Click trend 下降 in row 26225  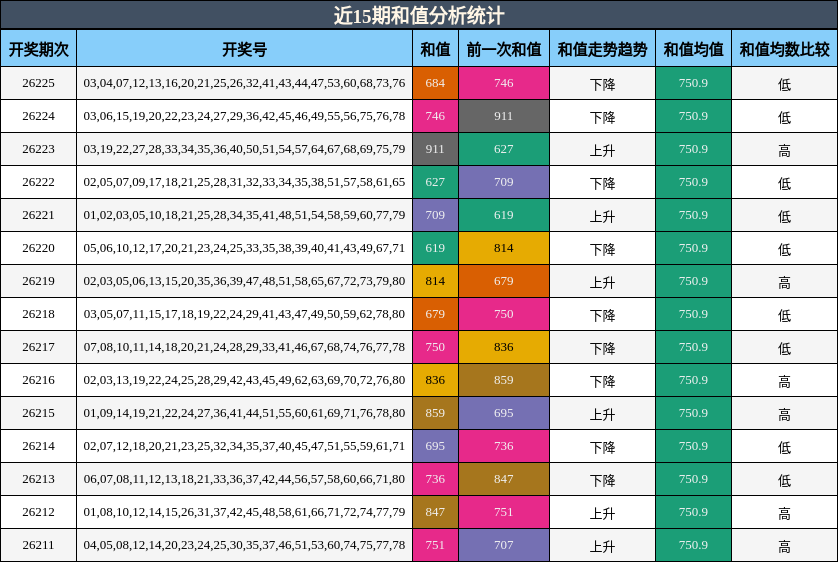602,84
